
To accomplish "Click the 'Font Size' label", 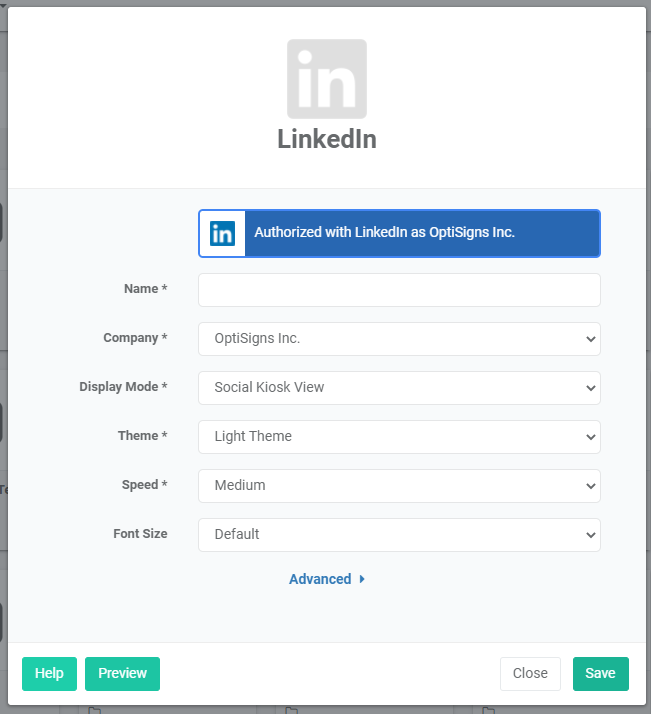I will click(x=140, y=534).
